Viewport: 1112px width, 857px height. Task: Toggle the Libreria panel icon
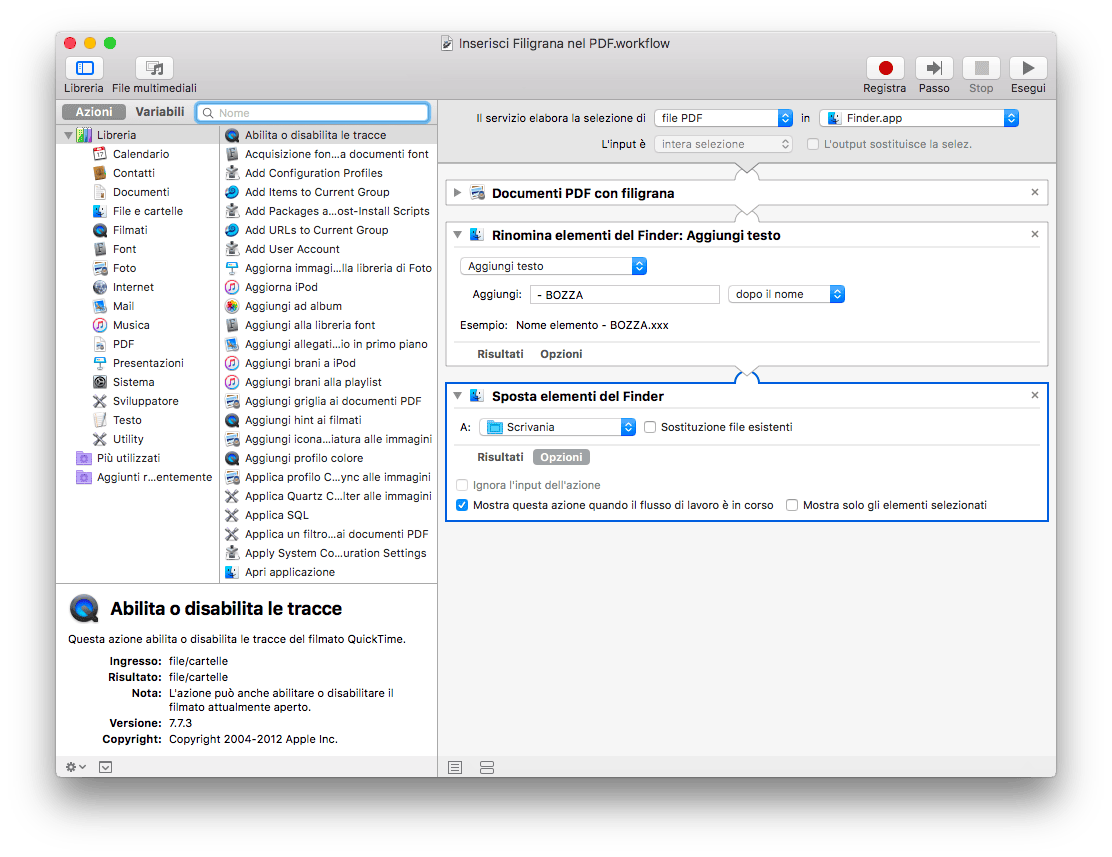[x=84, y=68]
